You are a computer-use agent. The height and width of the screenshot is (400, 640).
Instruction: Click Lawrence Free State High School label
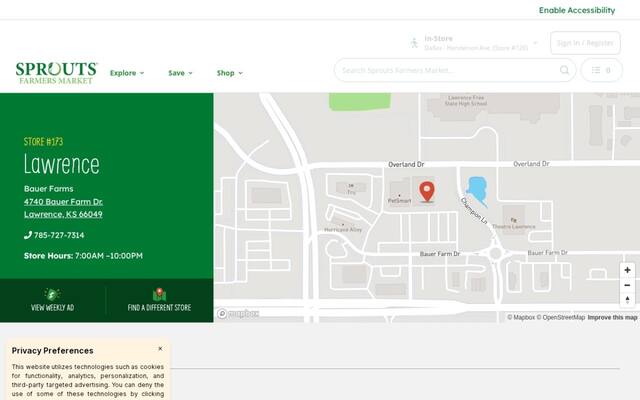[466, 100]
